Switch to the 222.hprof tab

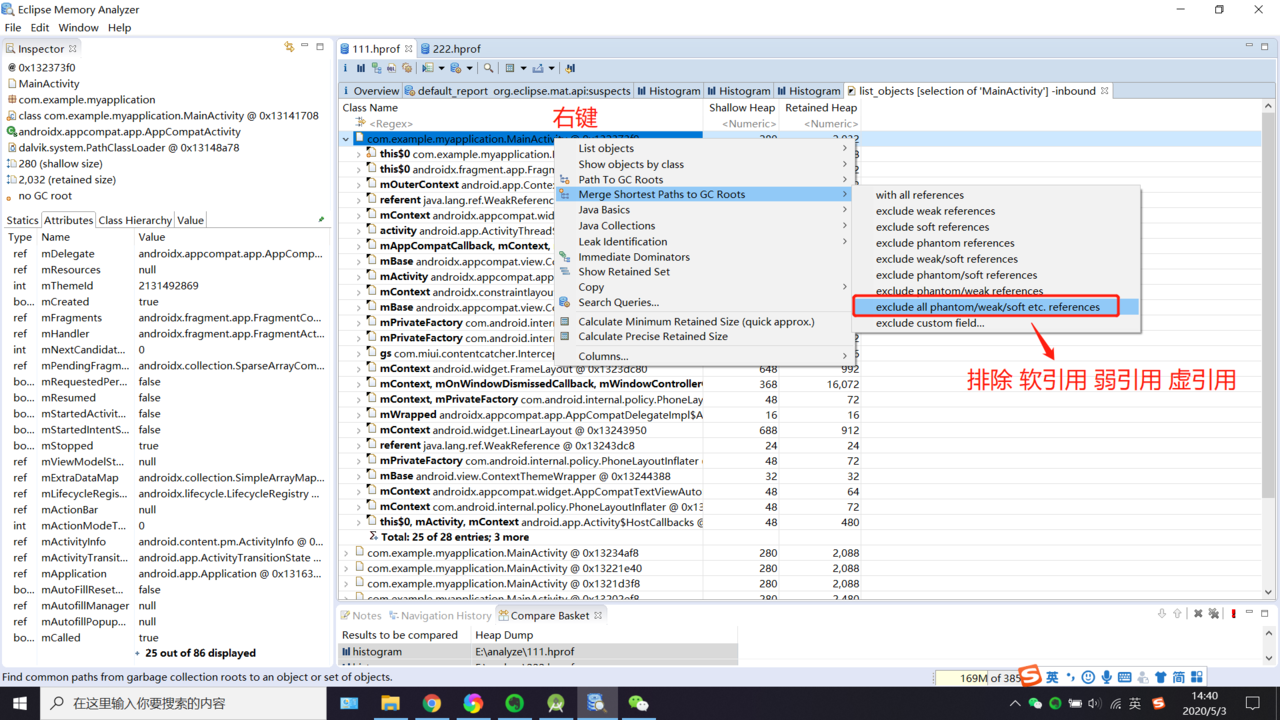[x=450, y=48]
